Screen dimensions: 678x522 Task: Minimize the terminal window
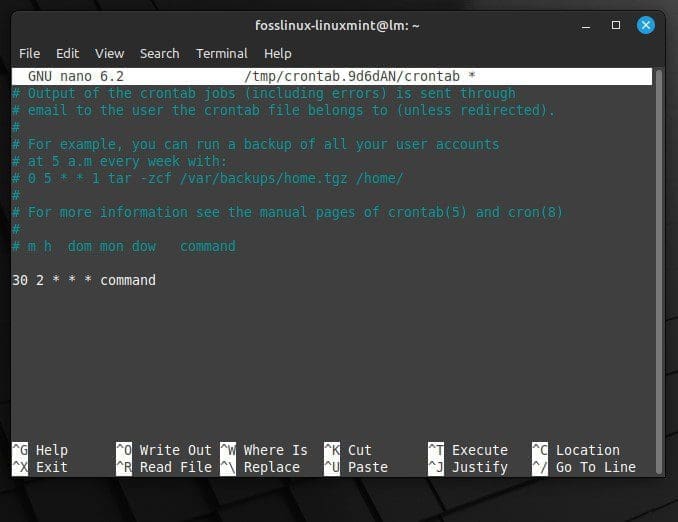[586, 26]
